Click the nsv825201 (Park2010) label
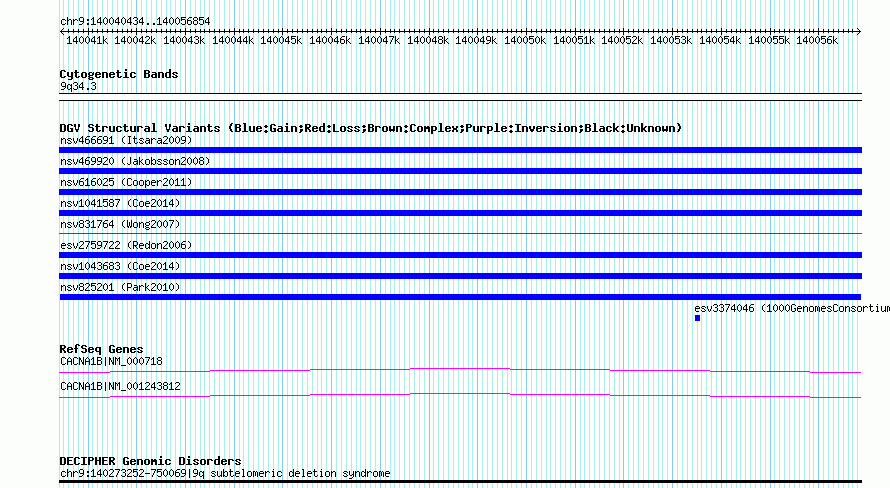The height and width of the screenshot is (488, 890). [x=120, y=287]
